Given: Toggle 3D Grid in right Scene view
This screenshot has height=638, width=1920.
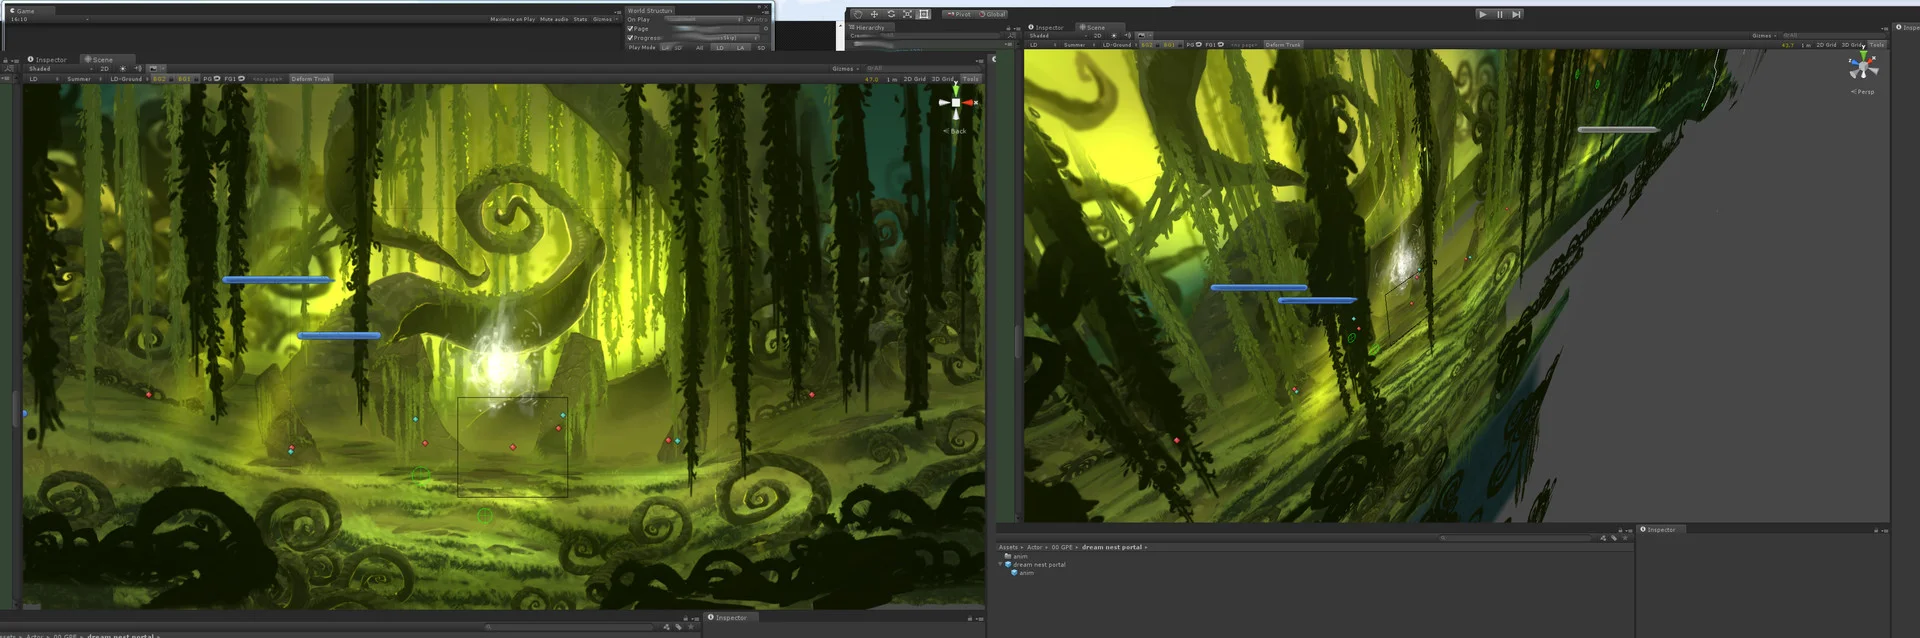Looking at the screenshot, I should (1851, 45).
